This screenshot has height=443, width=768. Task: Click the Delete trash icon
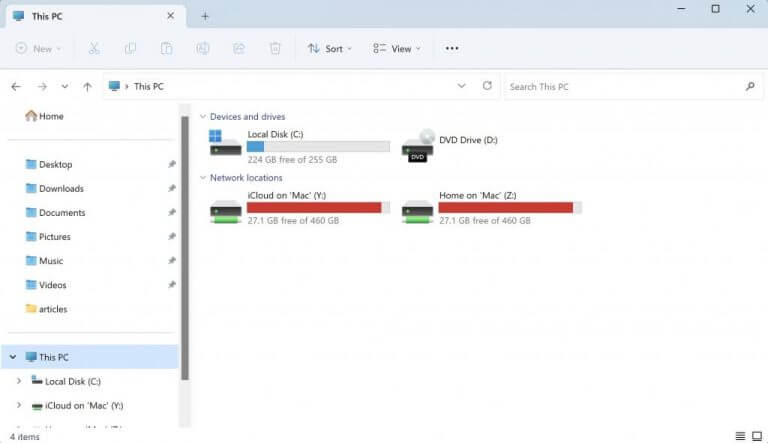pos(275,48)
